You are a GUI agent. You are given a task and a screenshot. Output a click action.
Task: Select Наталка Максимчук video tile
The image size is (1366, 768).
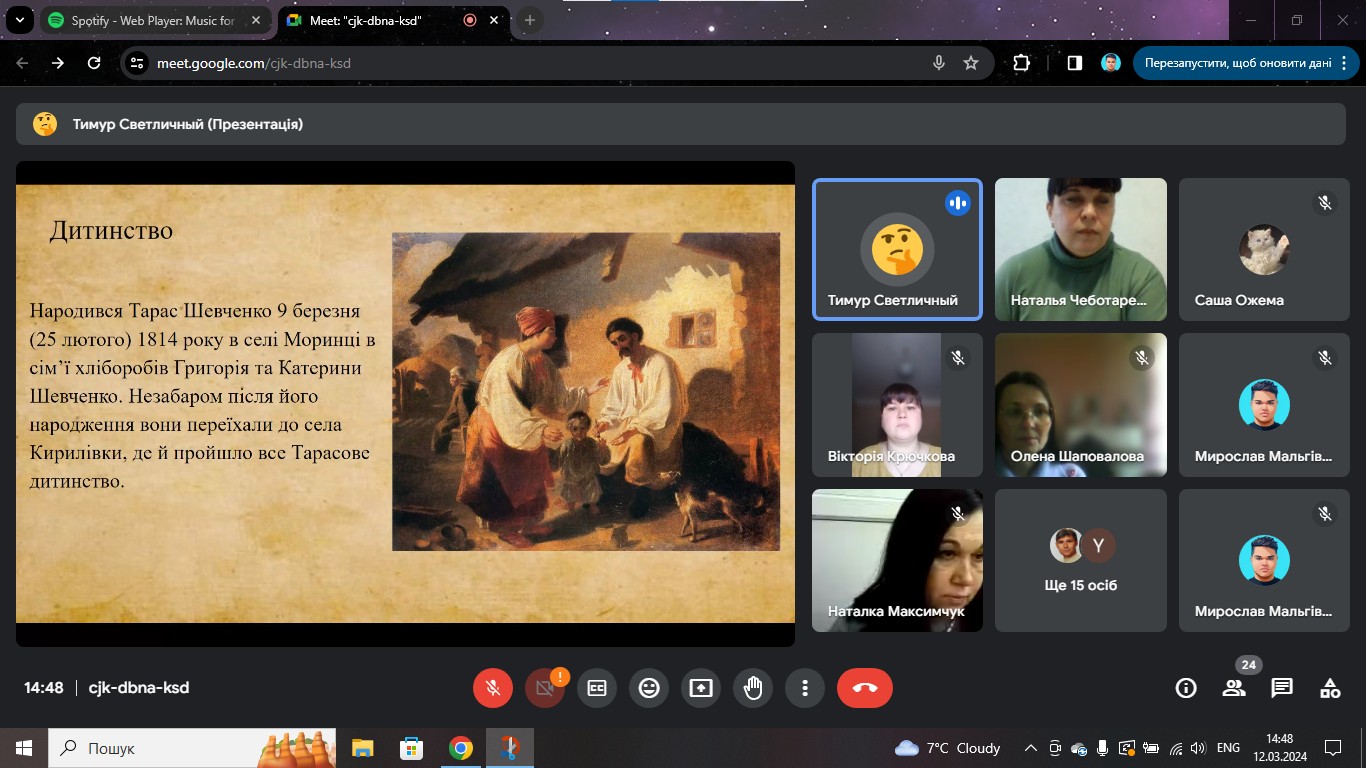[x=897, y=560]
